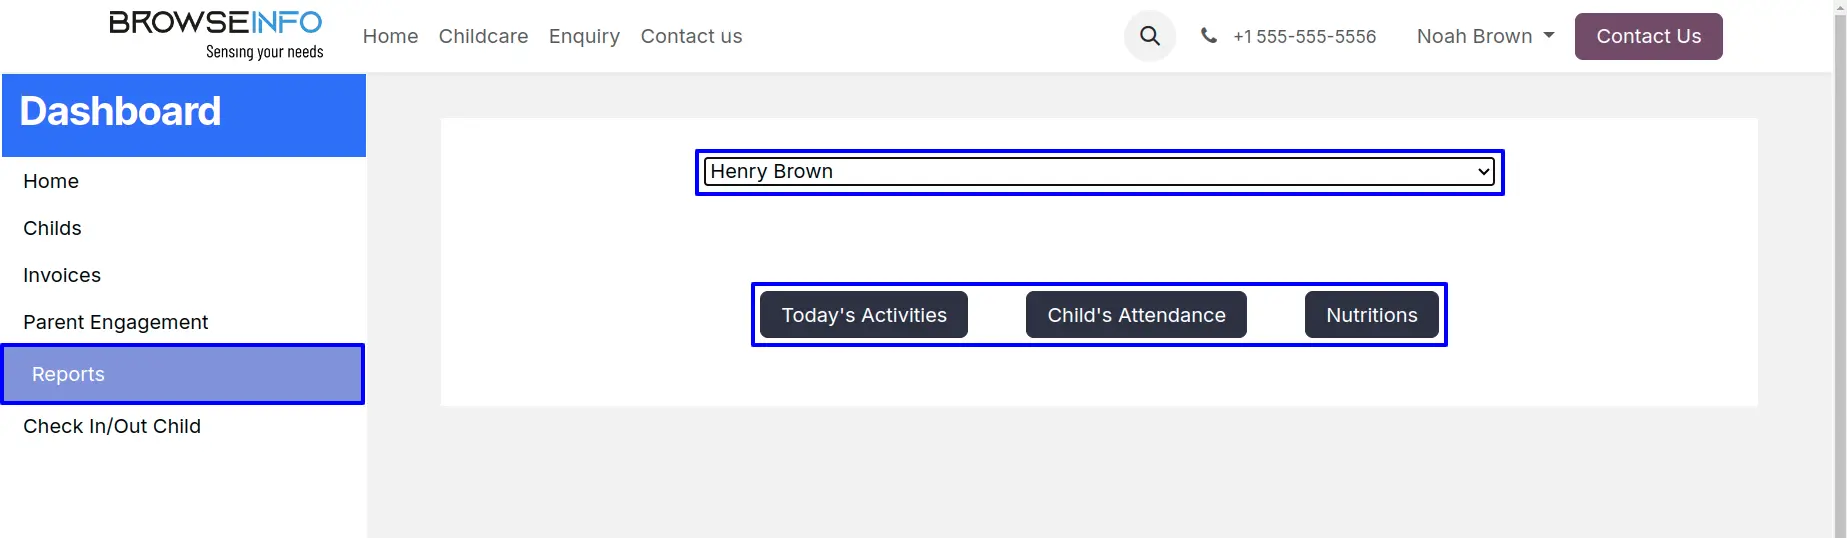
Task: Go to Childcare in the top navigation
Action: click(x=483, y=36)
